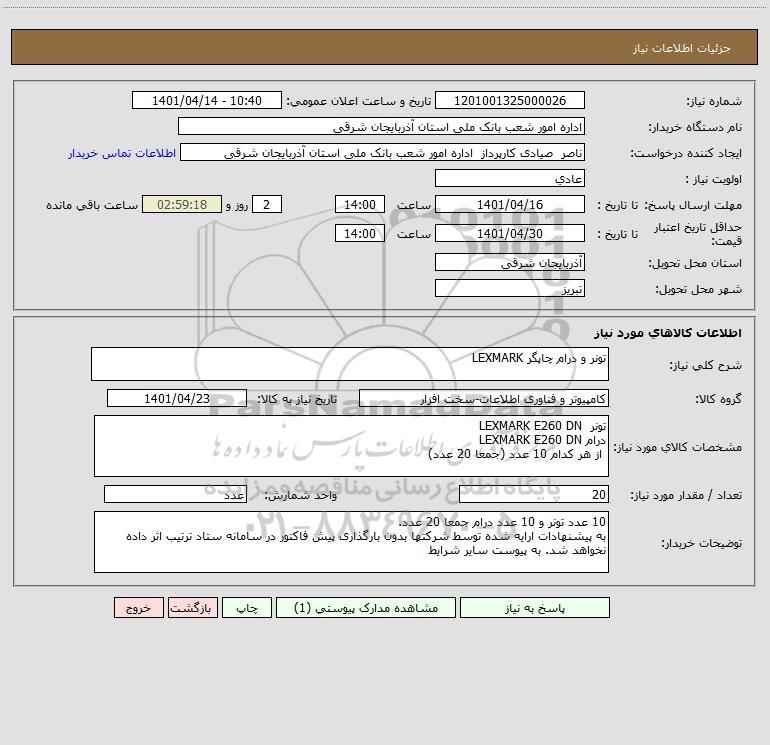770x745 pixels.
Task: Click label 'شماره نیاز:'
Action: pyautogui.click(x=714, y=102)
